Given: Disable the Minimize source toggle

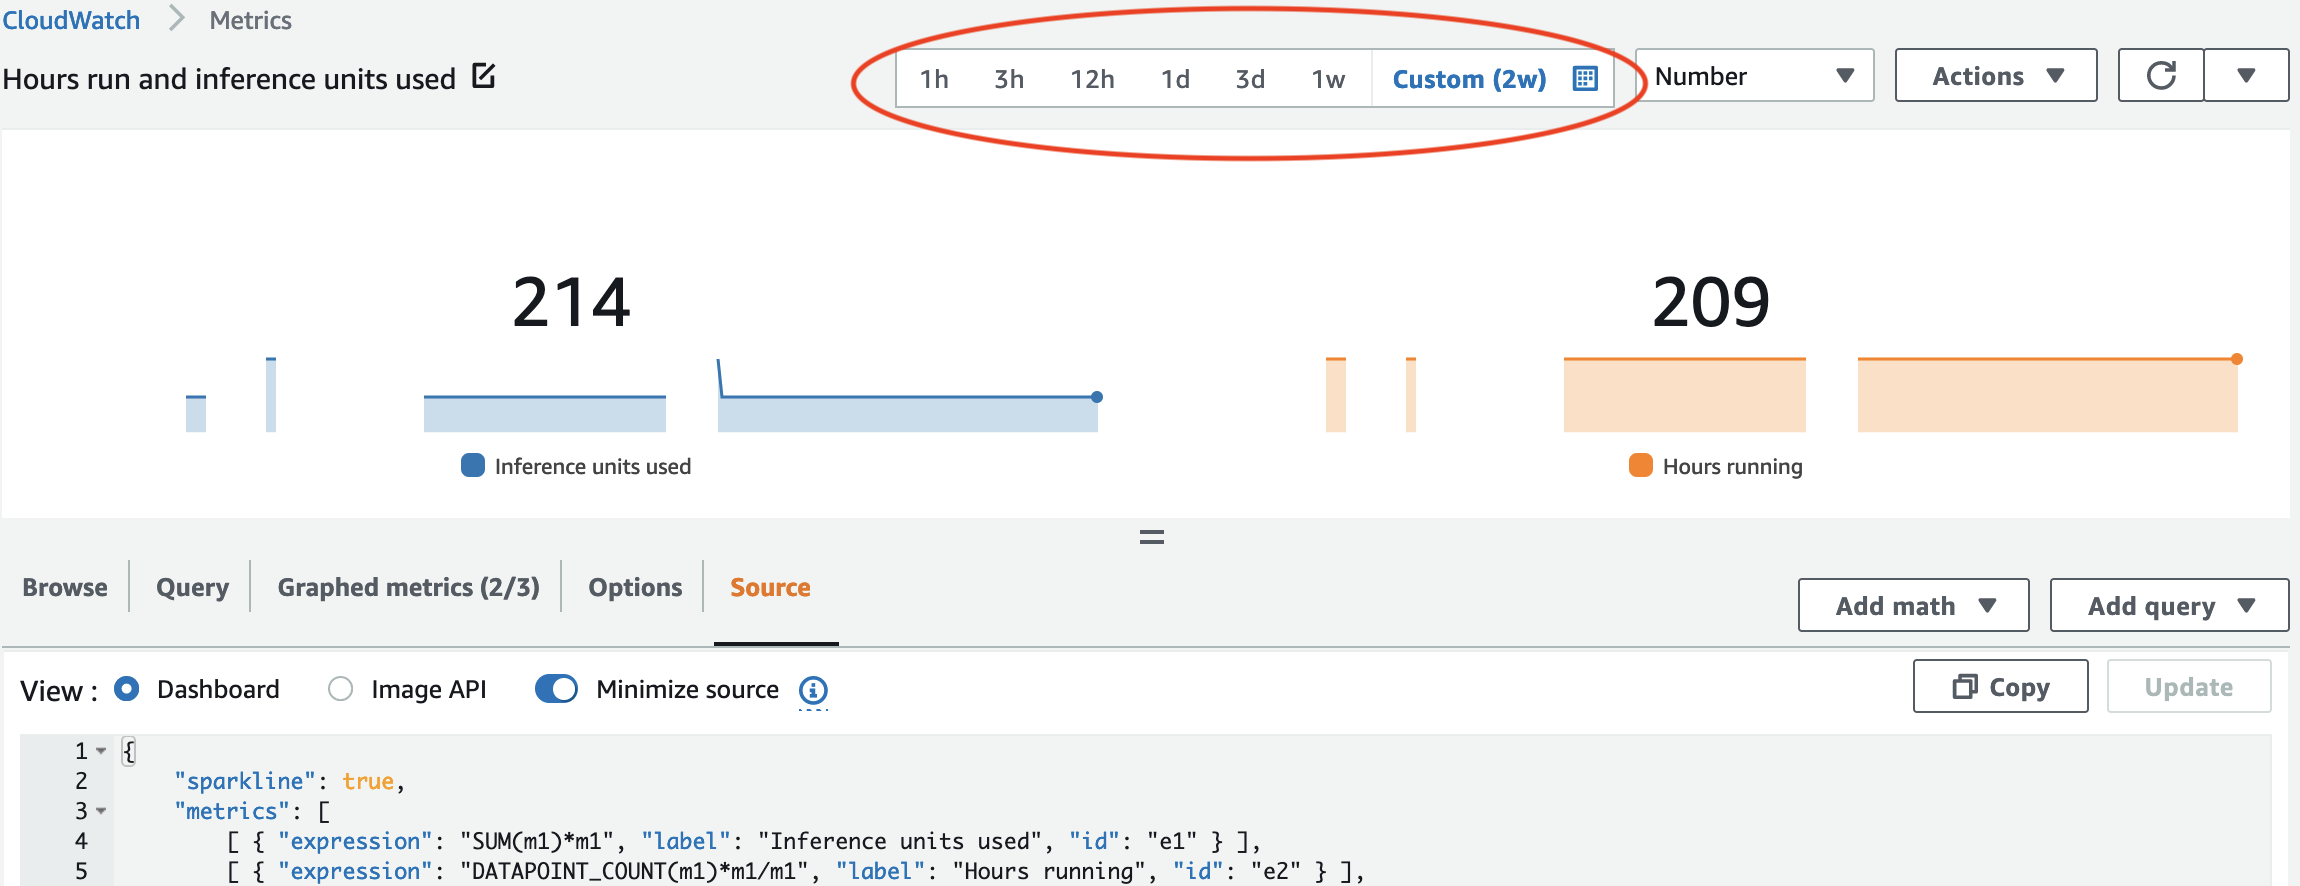Looking at the screenshot, I should (557, 689).
